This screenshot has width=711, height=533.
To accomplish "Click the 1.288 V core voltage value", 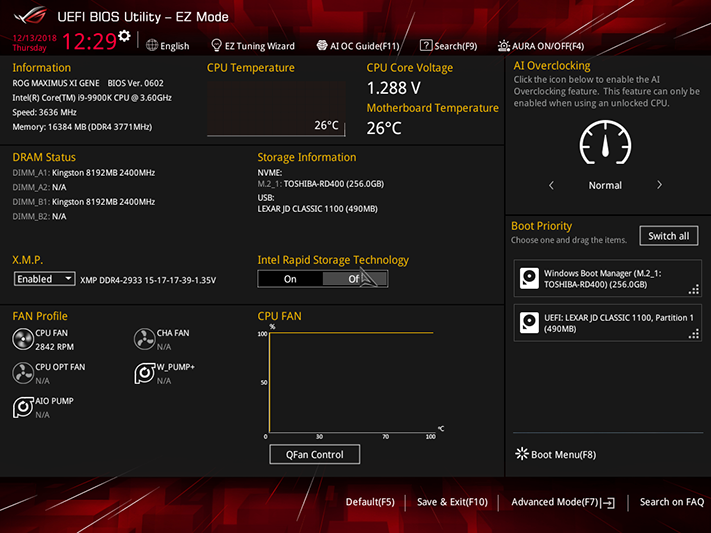I will click(x=394, y=88).
